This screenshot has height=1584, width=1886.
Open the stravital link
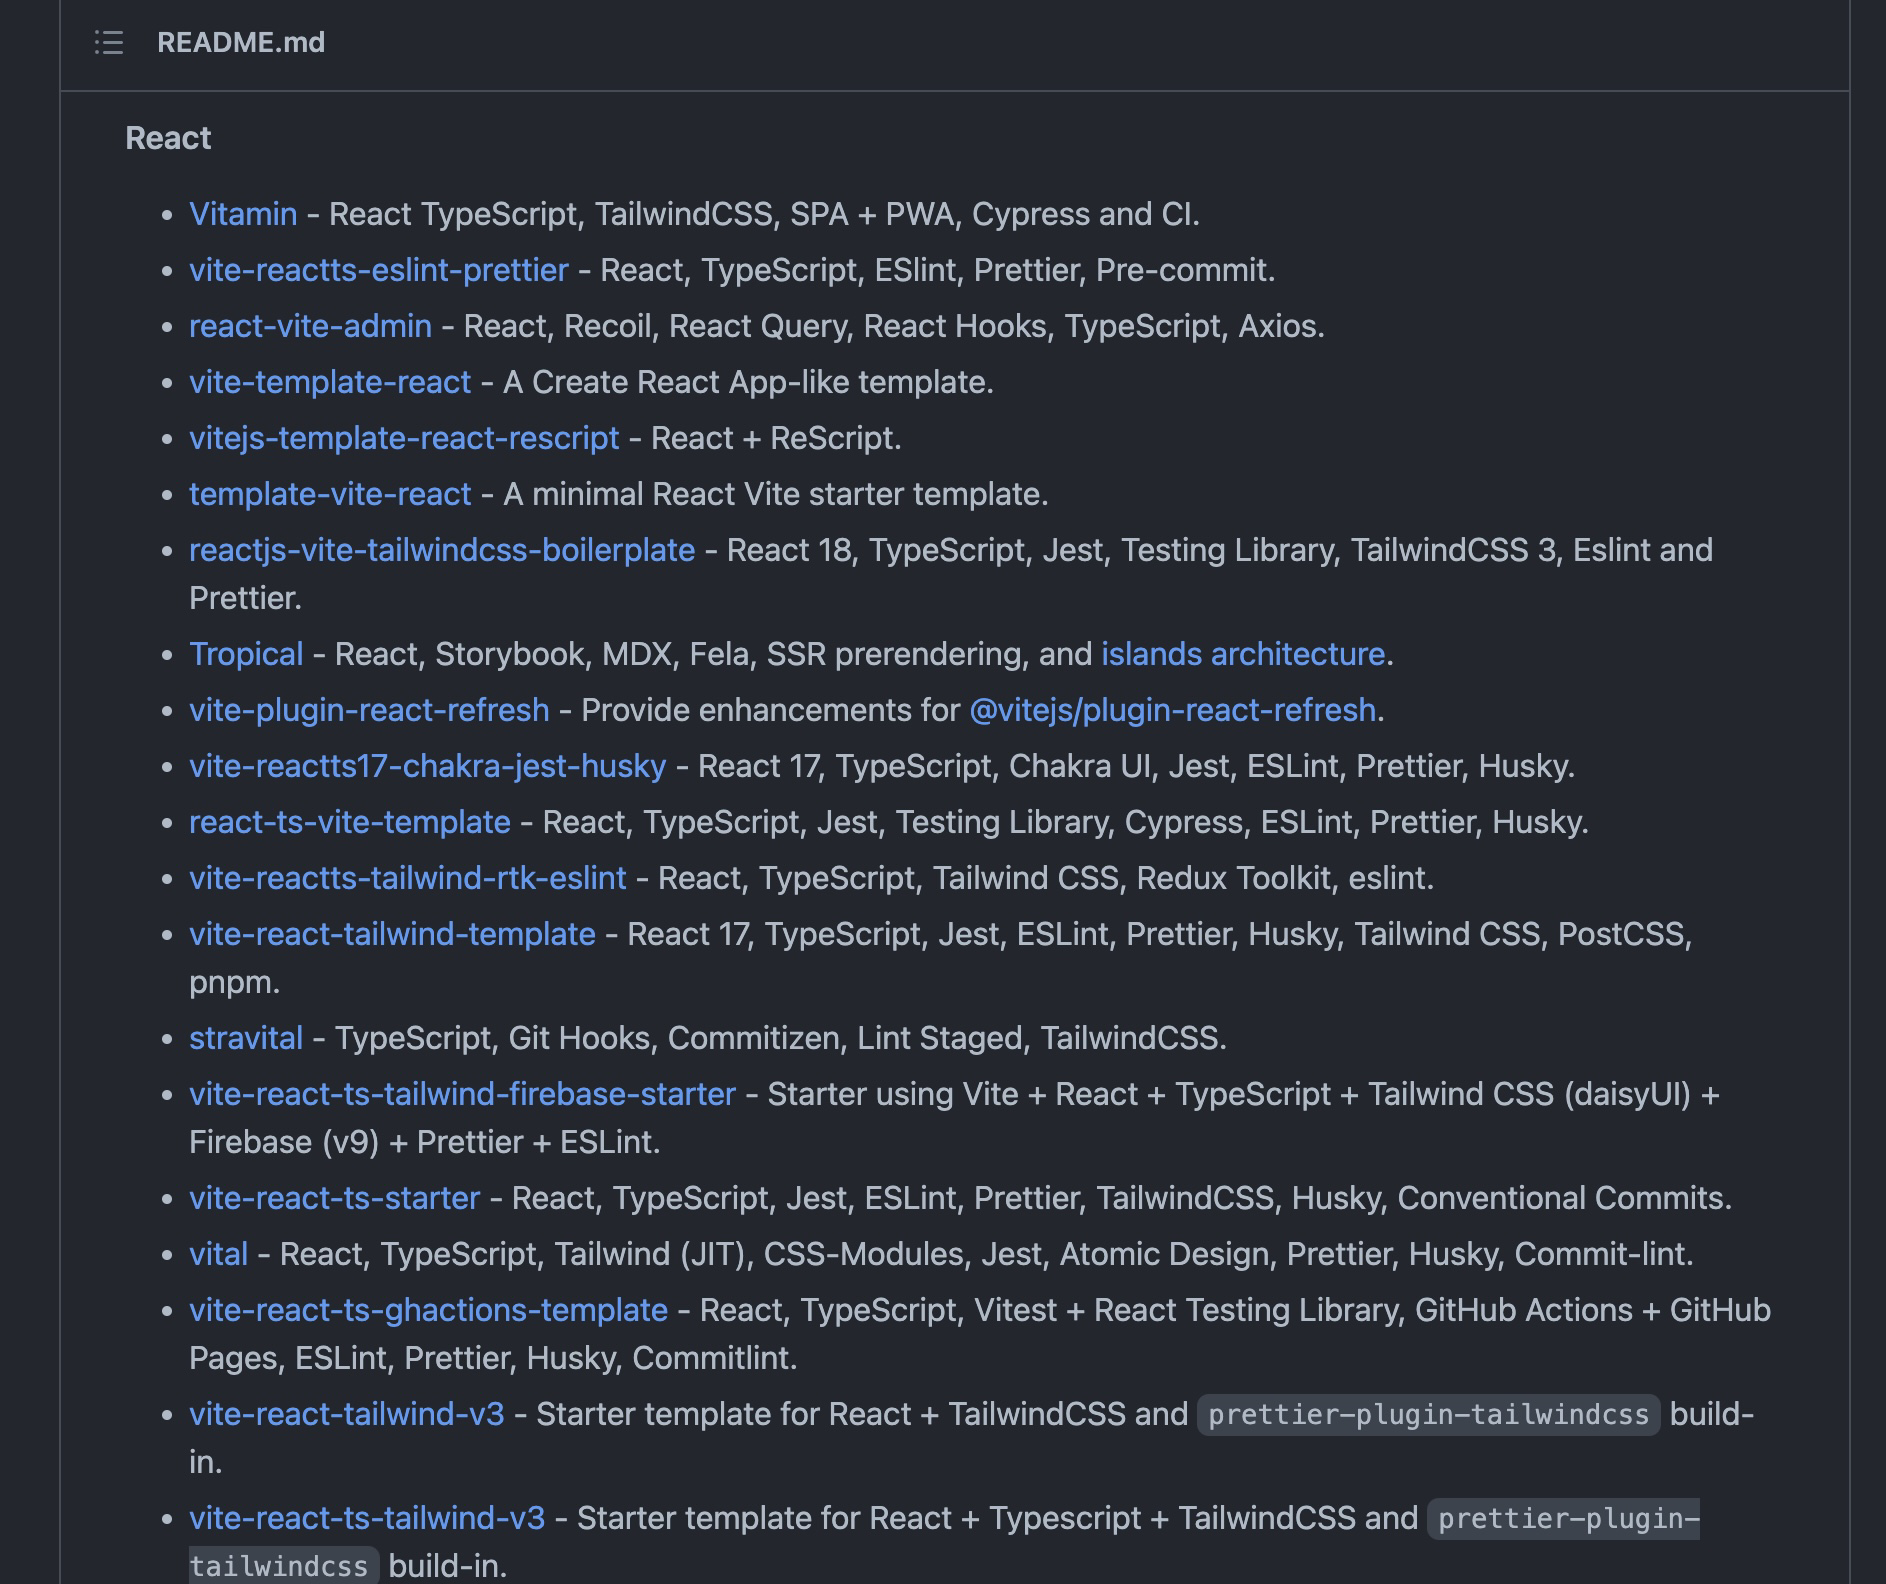[x=246, y=1038]
